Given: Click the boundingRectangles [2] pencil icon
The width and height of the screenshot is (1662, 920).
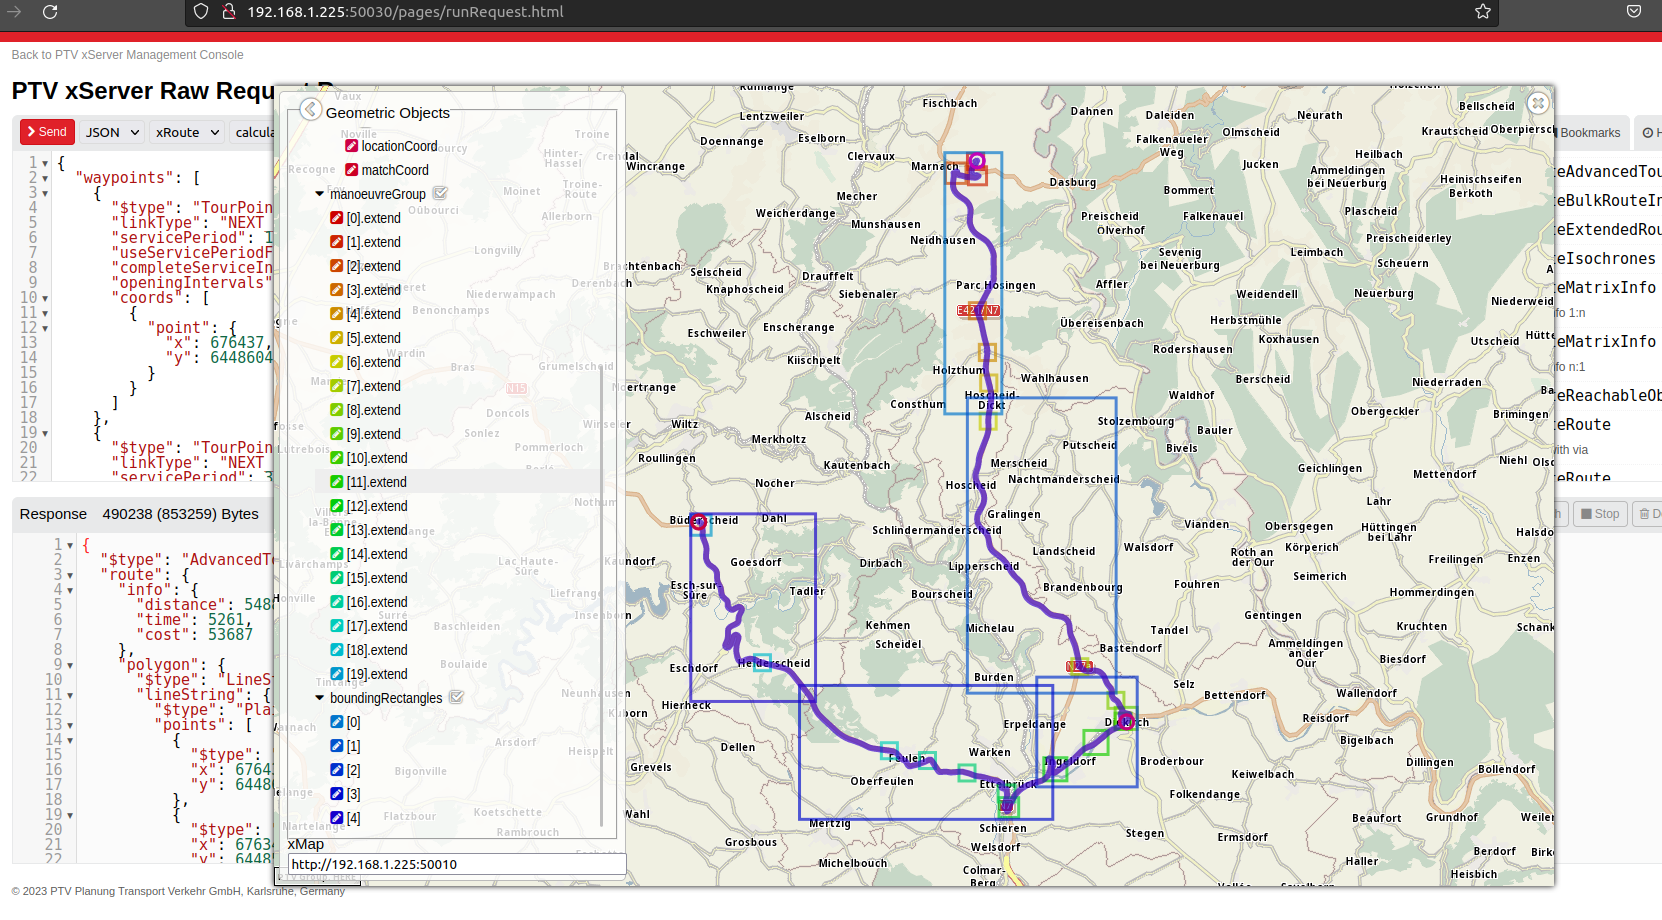Looking at the screenshot, I should pos(337,770).
